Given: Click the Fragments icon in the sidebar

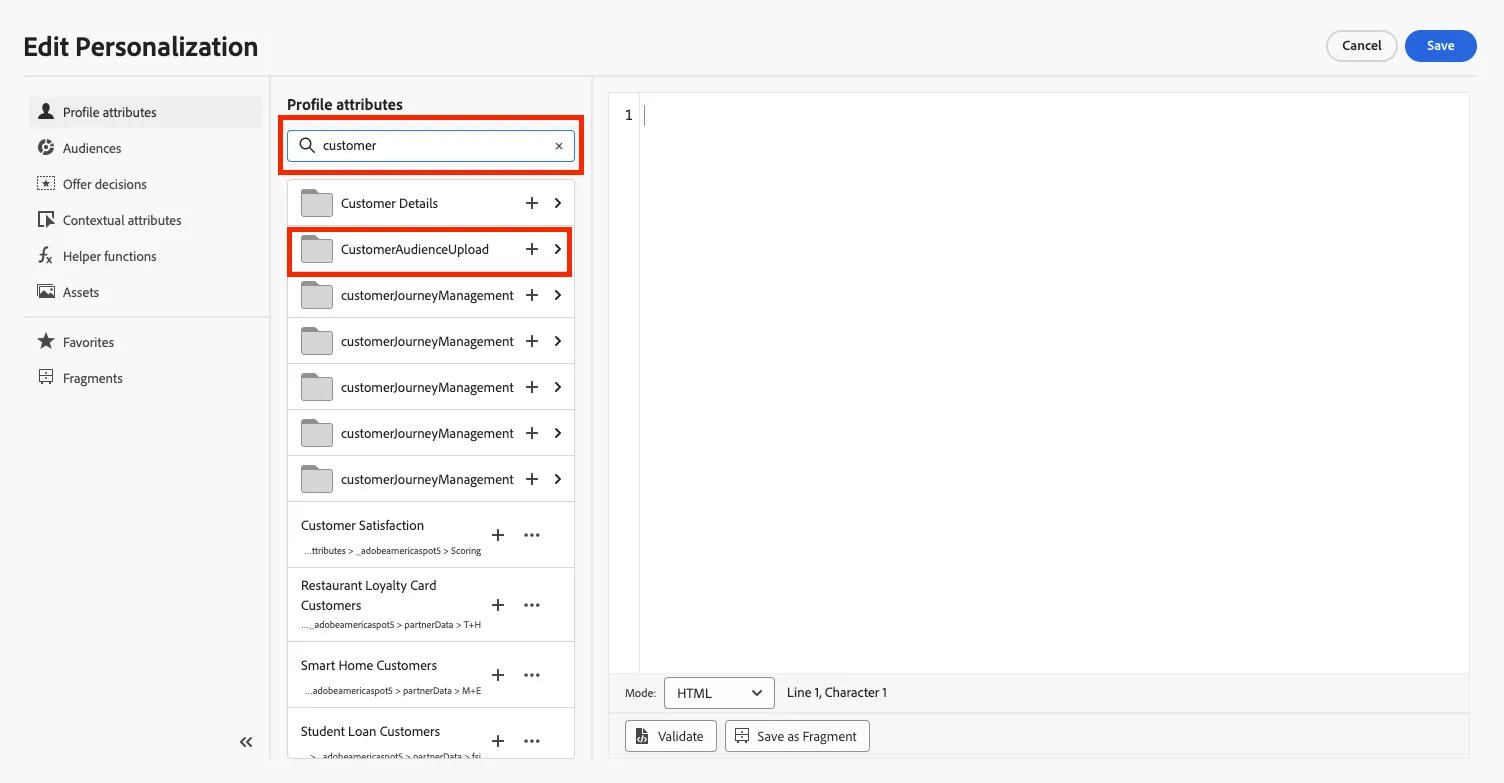Looking at the screenshot, I should [45, 377].
